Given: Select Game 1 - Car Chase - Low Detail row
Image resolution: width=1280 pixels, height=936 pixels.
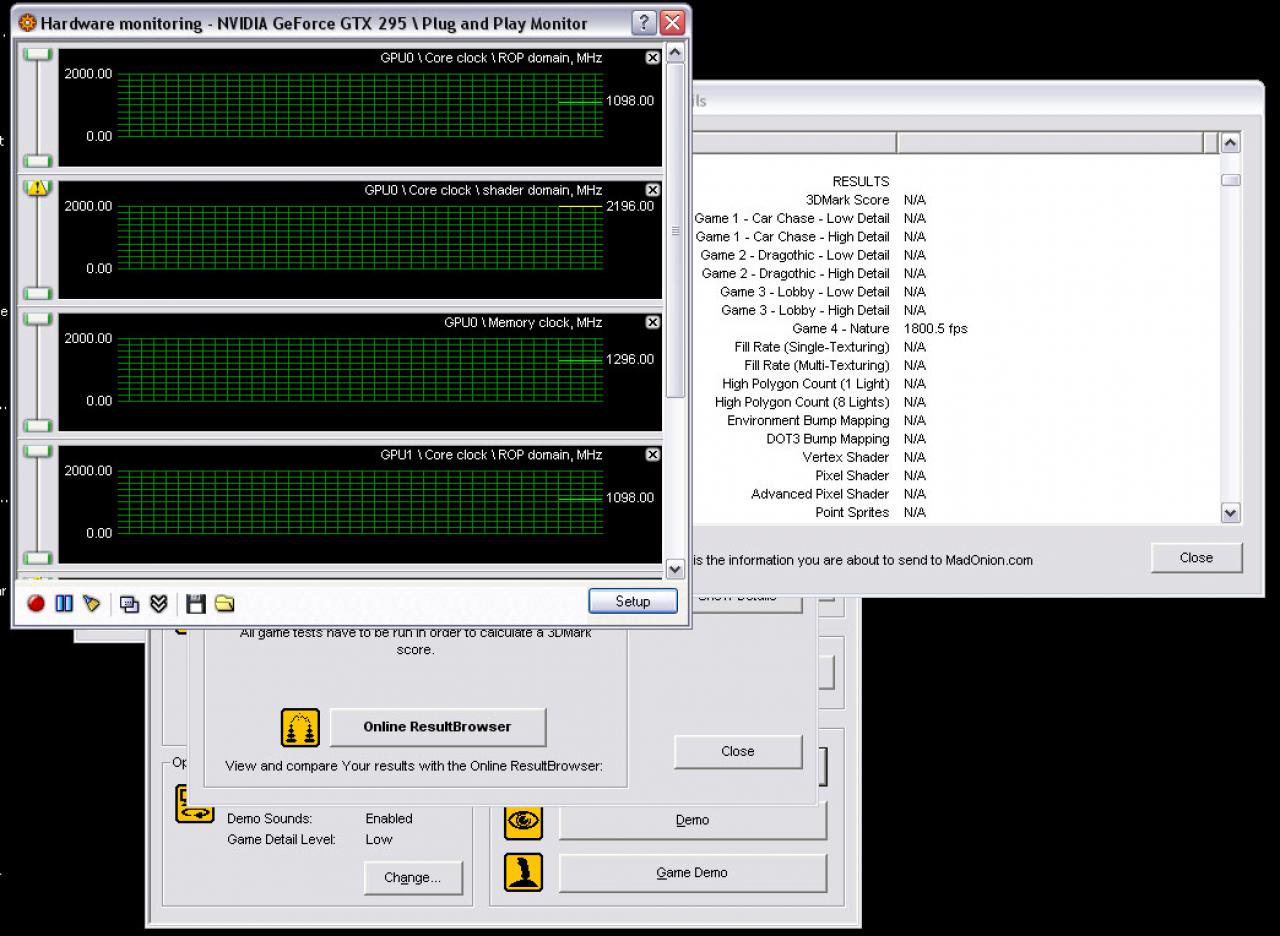Looking at the screenshot, I should coord(955,218).
